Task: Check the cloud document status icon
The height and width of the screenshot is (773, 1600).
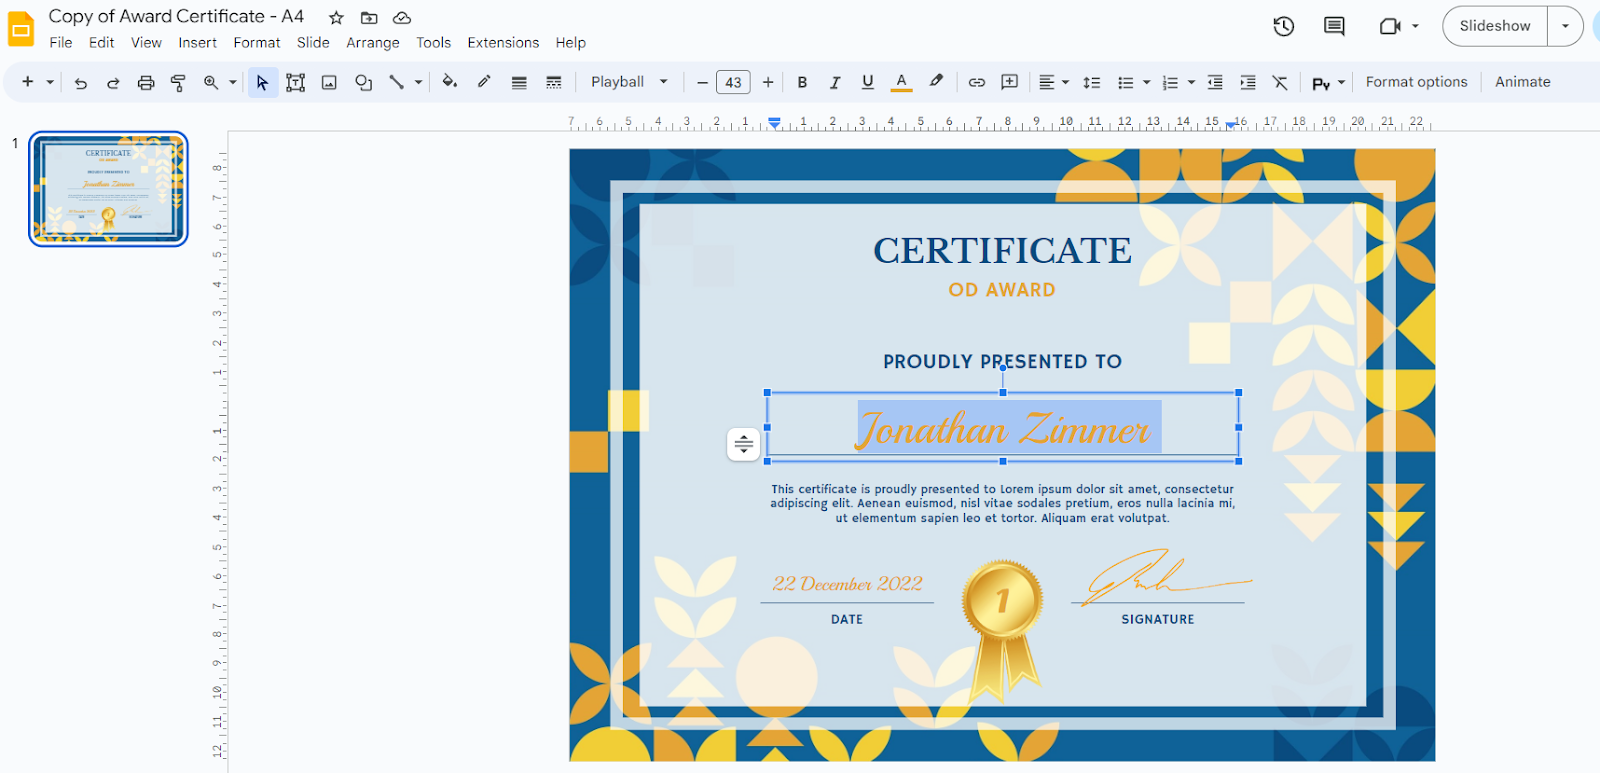Action: 402,18
